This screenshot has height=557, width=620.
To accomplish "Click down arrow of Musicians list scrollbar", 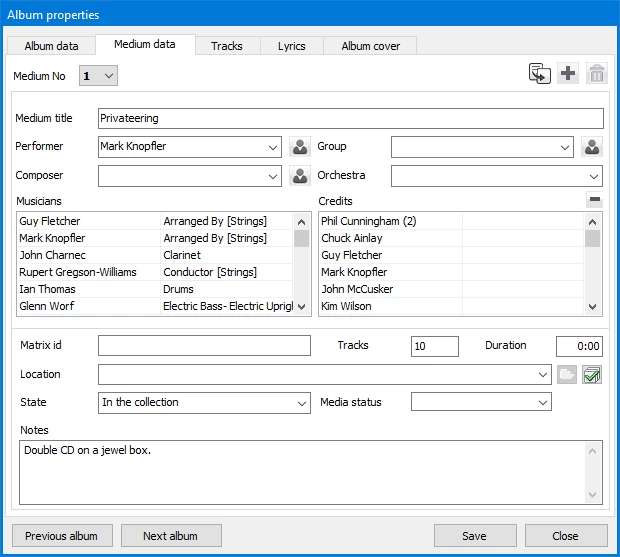I will (301, 306).
